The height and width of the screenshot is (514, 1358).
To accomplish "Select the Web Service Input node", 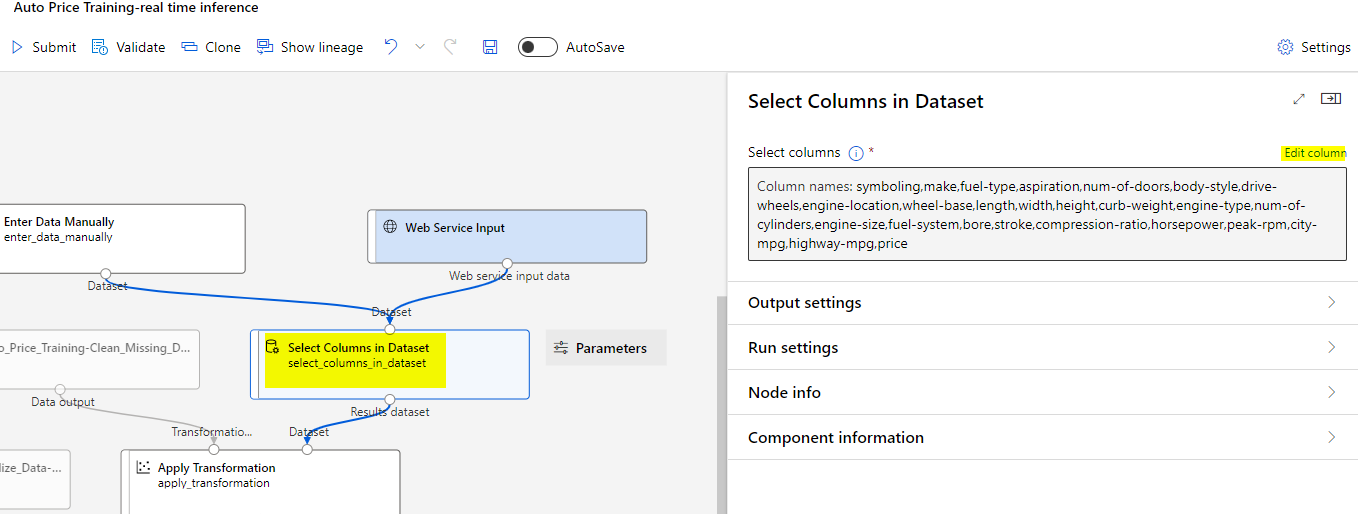I will tap(507, 236).
